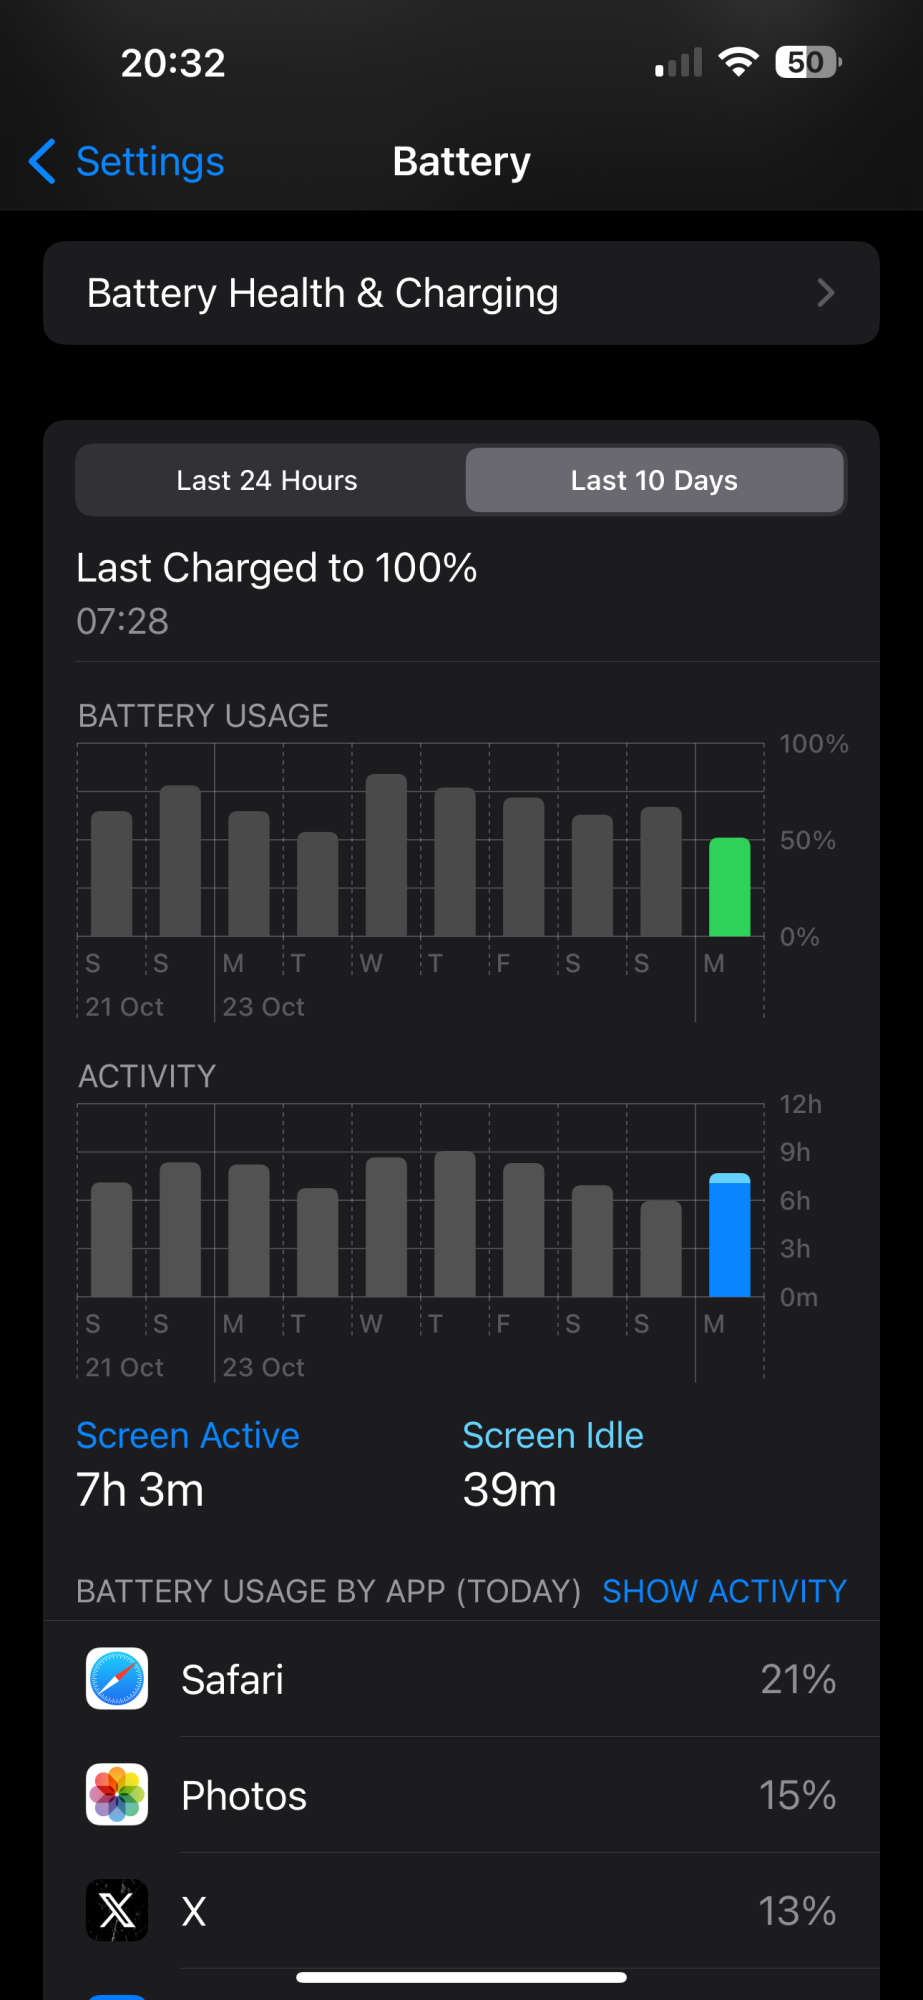Screen dimensions: 923x2000
Task: Select the blue Monday activity bar
Action: pyautogui.click(x=730, y=1235)
